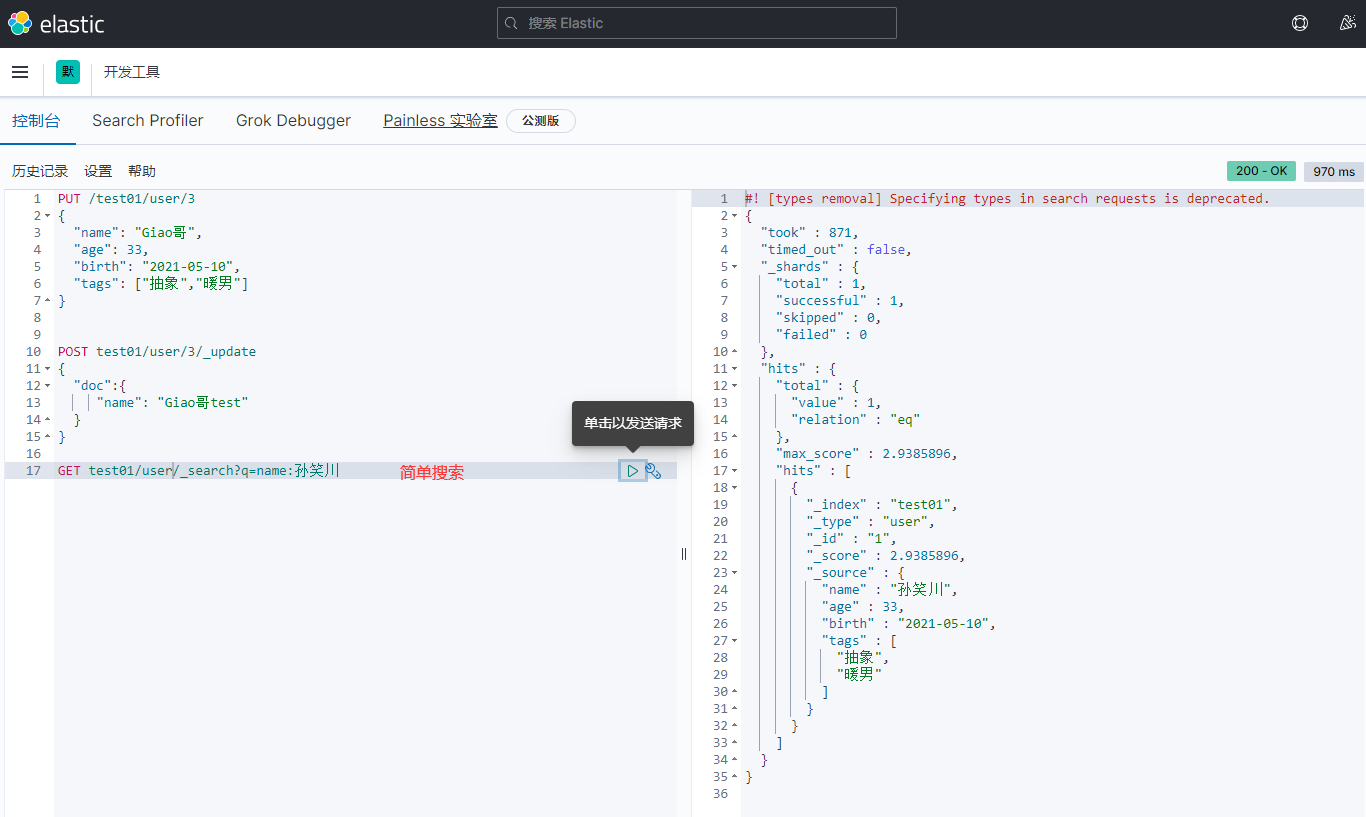Click the PUT /test01/user/3 request line
Image resolution: width=1366 pixels, height=817 pixels.
126,199
